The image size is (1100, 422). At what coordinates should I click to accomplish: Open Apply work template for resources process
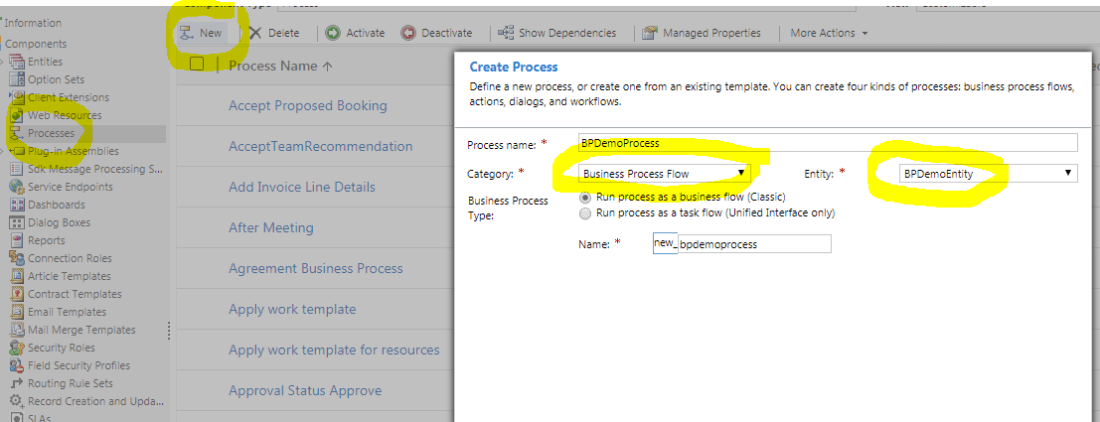(334, 350)
